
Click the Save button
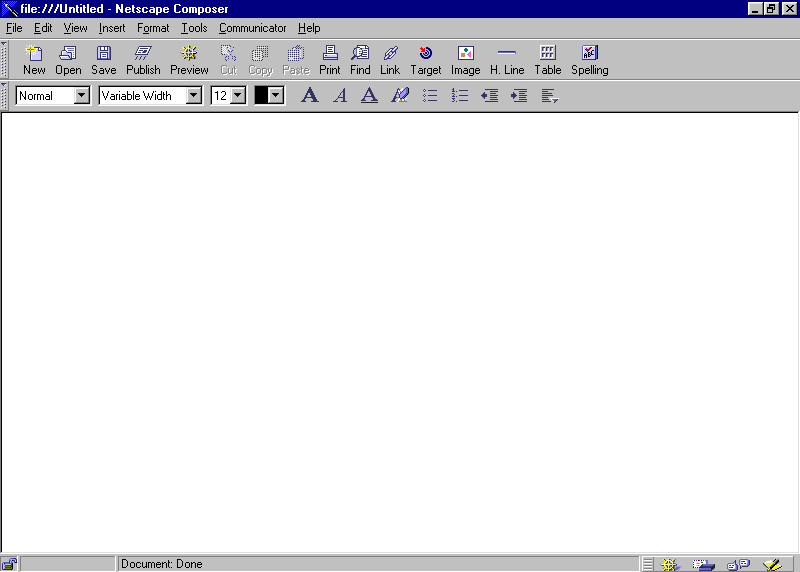pyautogui.click(x=104, y=60)
